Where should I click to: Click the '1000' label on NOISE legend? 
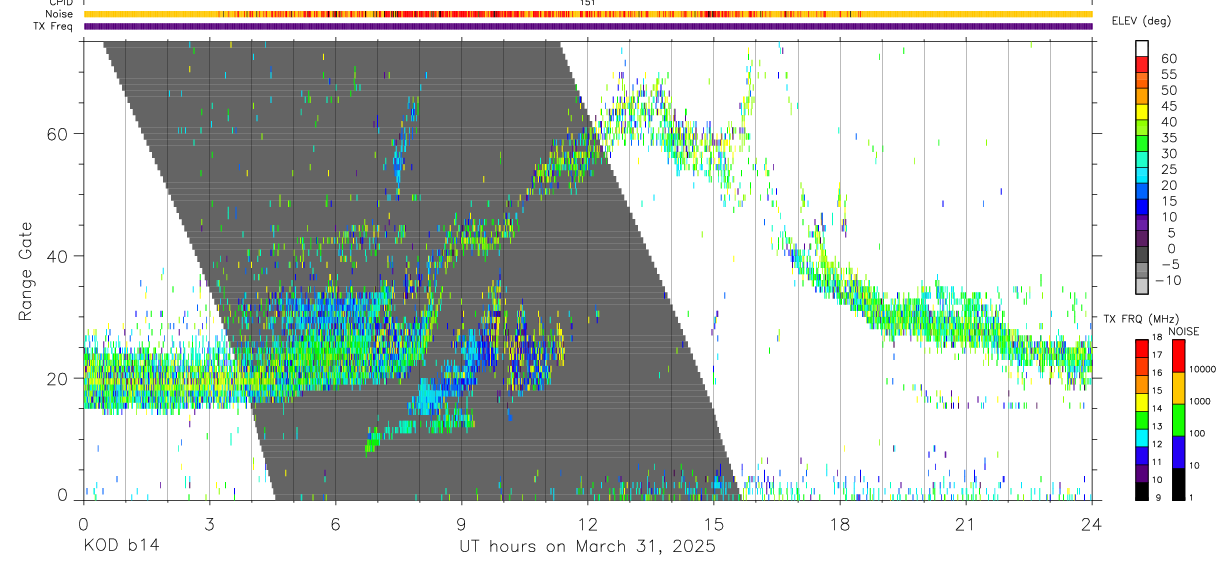click(1200, 401)
